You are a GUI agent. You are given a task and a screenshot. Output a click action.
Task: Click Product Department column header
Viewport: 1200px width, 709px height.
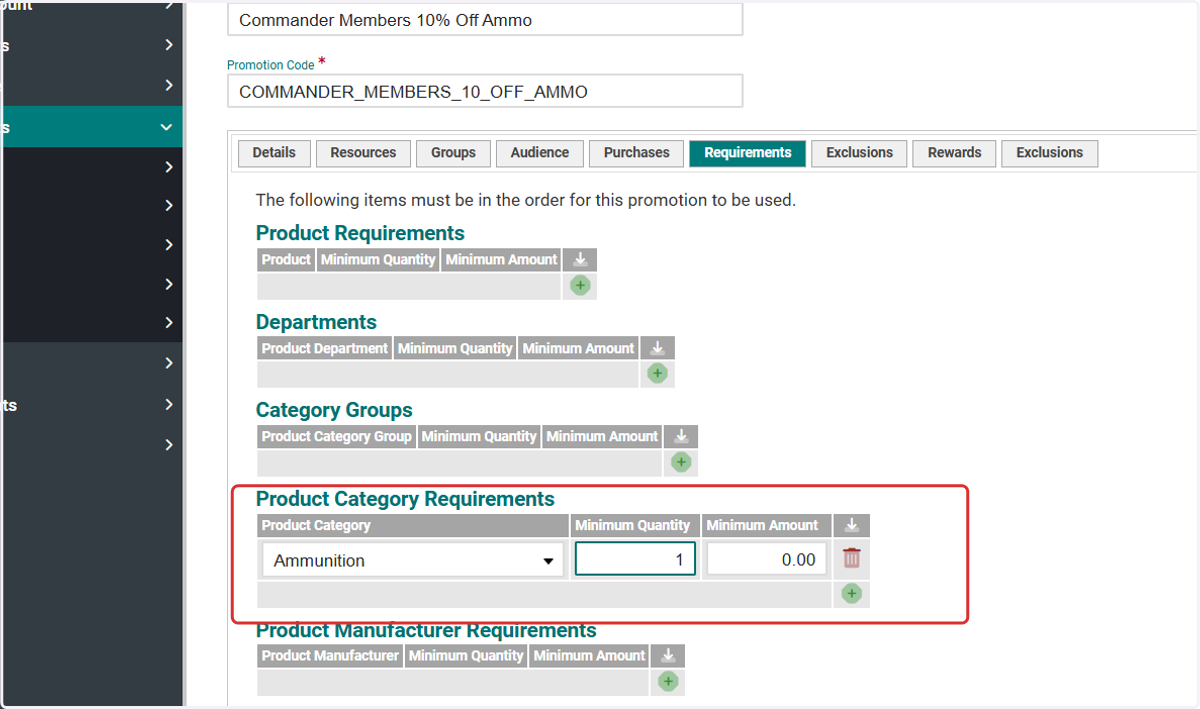[x=324, y=348]
